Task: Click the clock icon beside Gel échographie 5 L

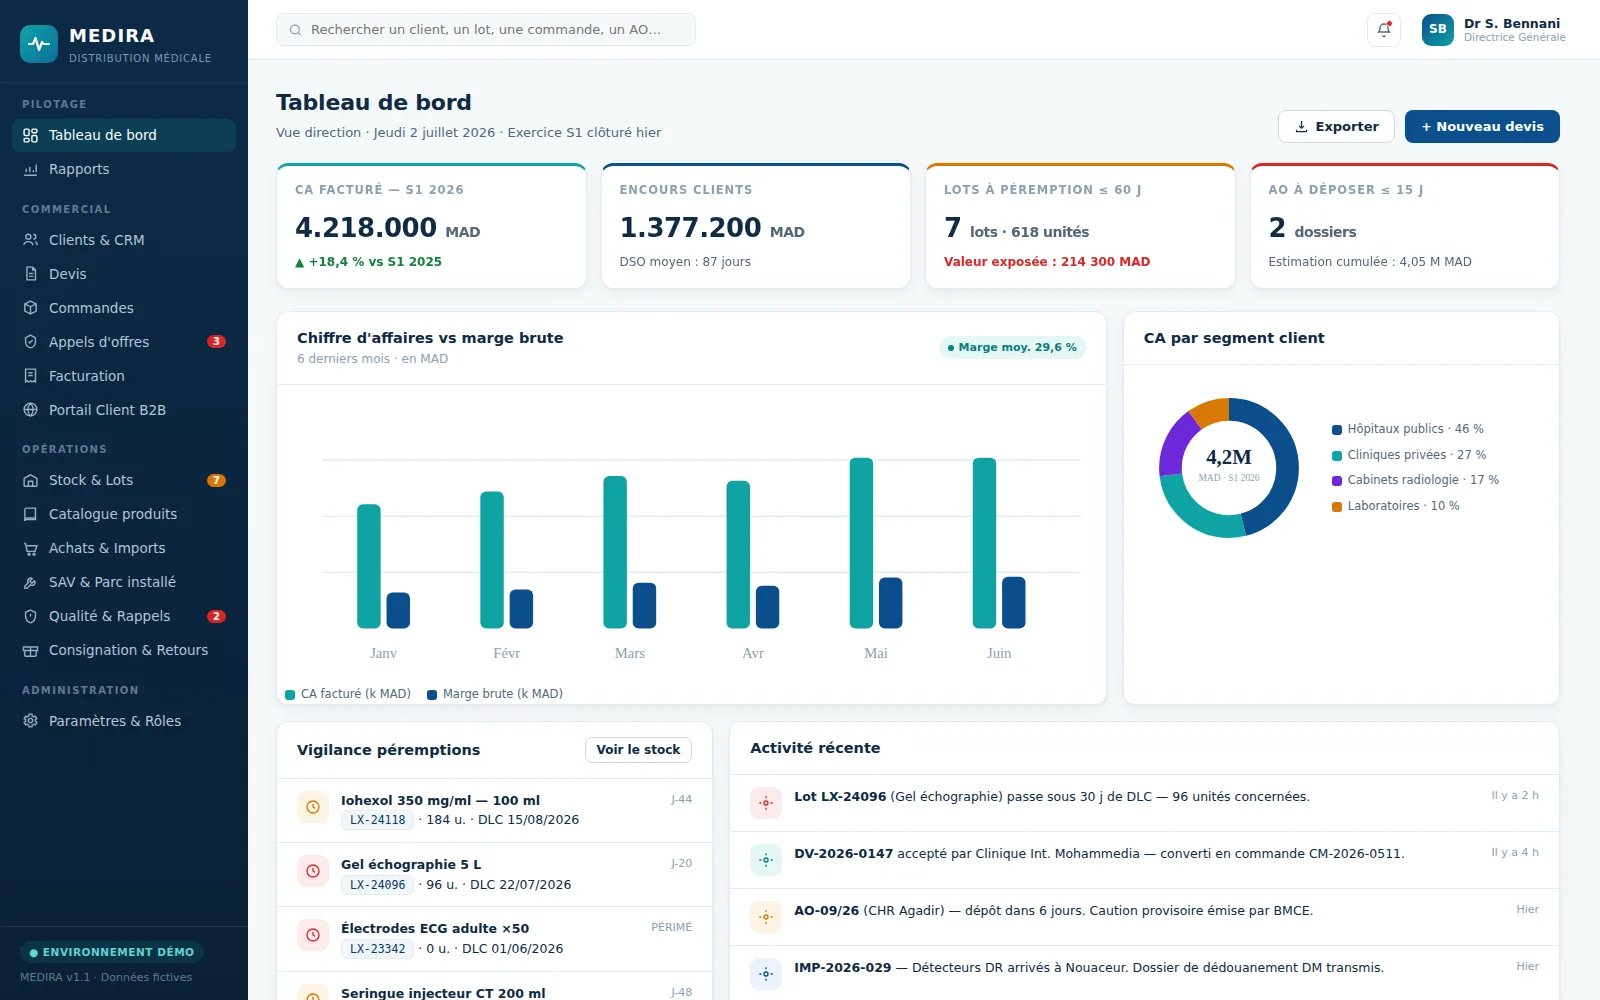Action: click(x=313, y=871)
